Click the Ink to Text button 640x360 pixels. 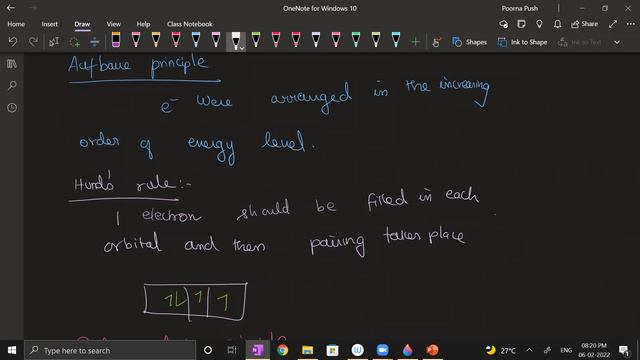click(x=580, y=42)
